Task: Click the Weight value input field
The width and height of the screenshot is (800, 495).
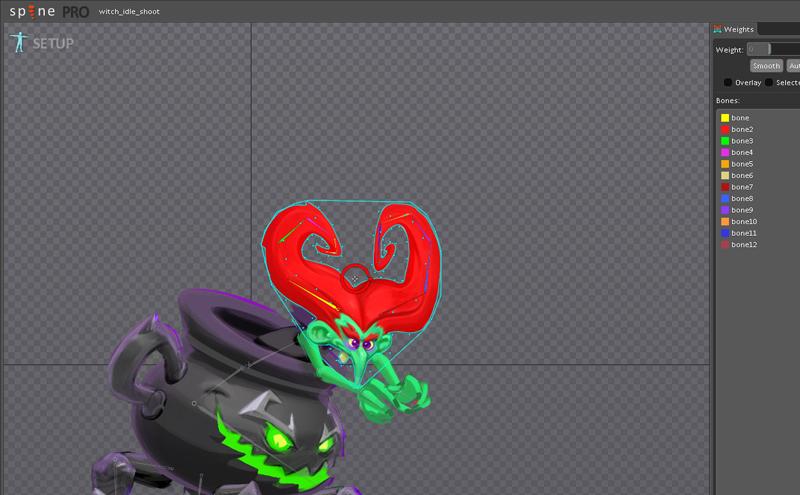Action: [x=758, y=49]
